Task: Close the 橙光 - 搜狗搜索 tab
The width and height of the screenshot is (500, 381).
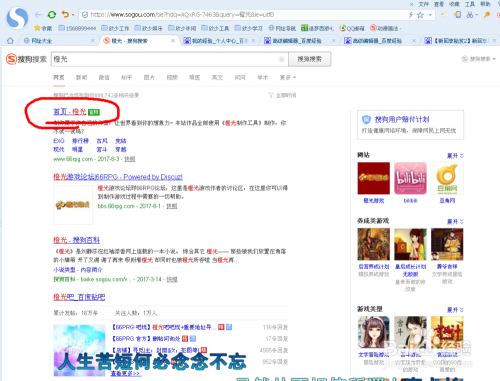Action: pyautogui.click(x=173, y=41)
